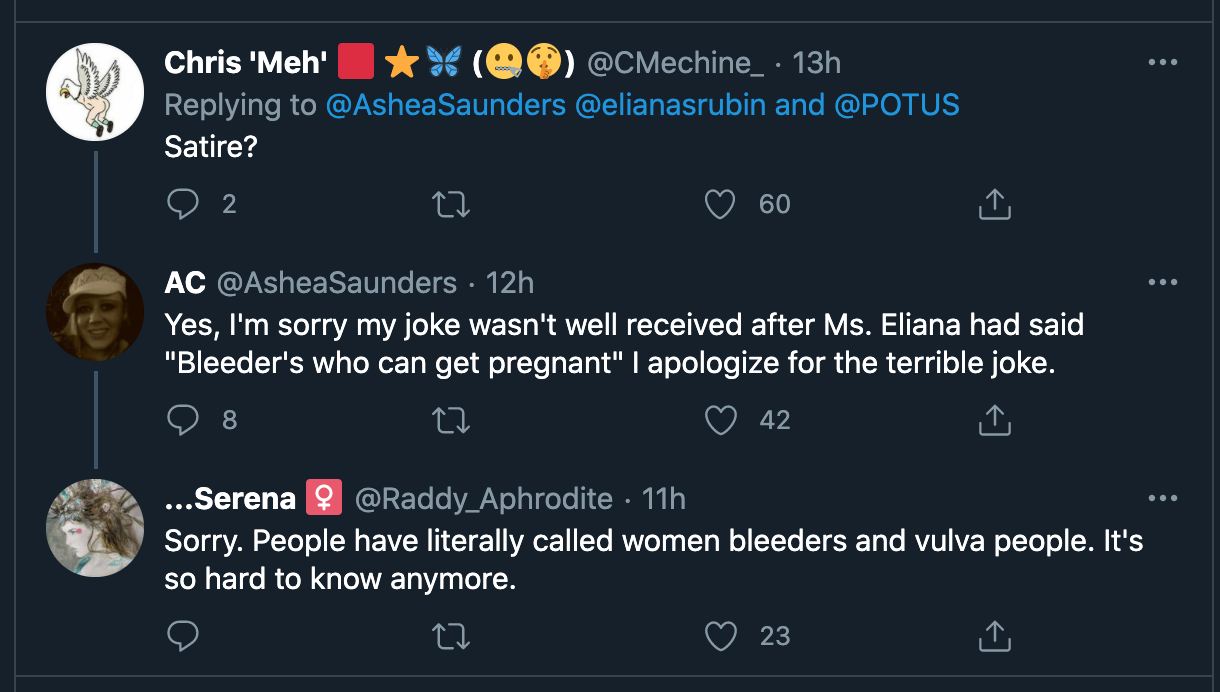1220x692 pixels.
Task: Like the "Satire?" tweet
Action: pos(720,205)
